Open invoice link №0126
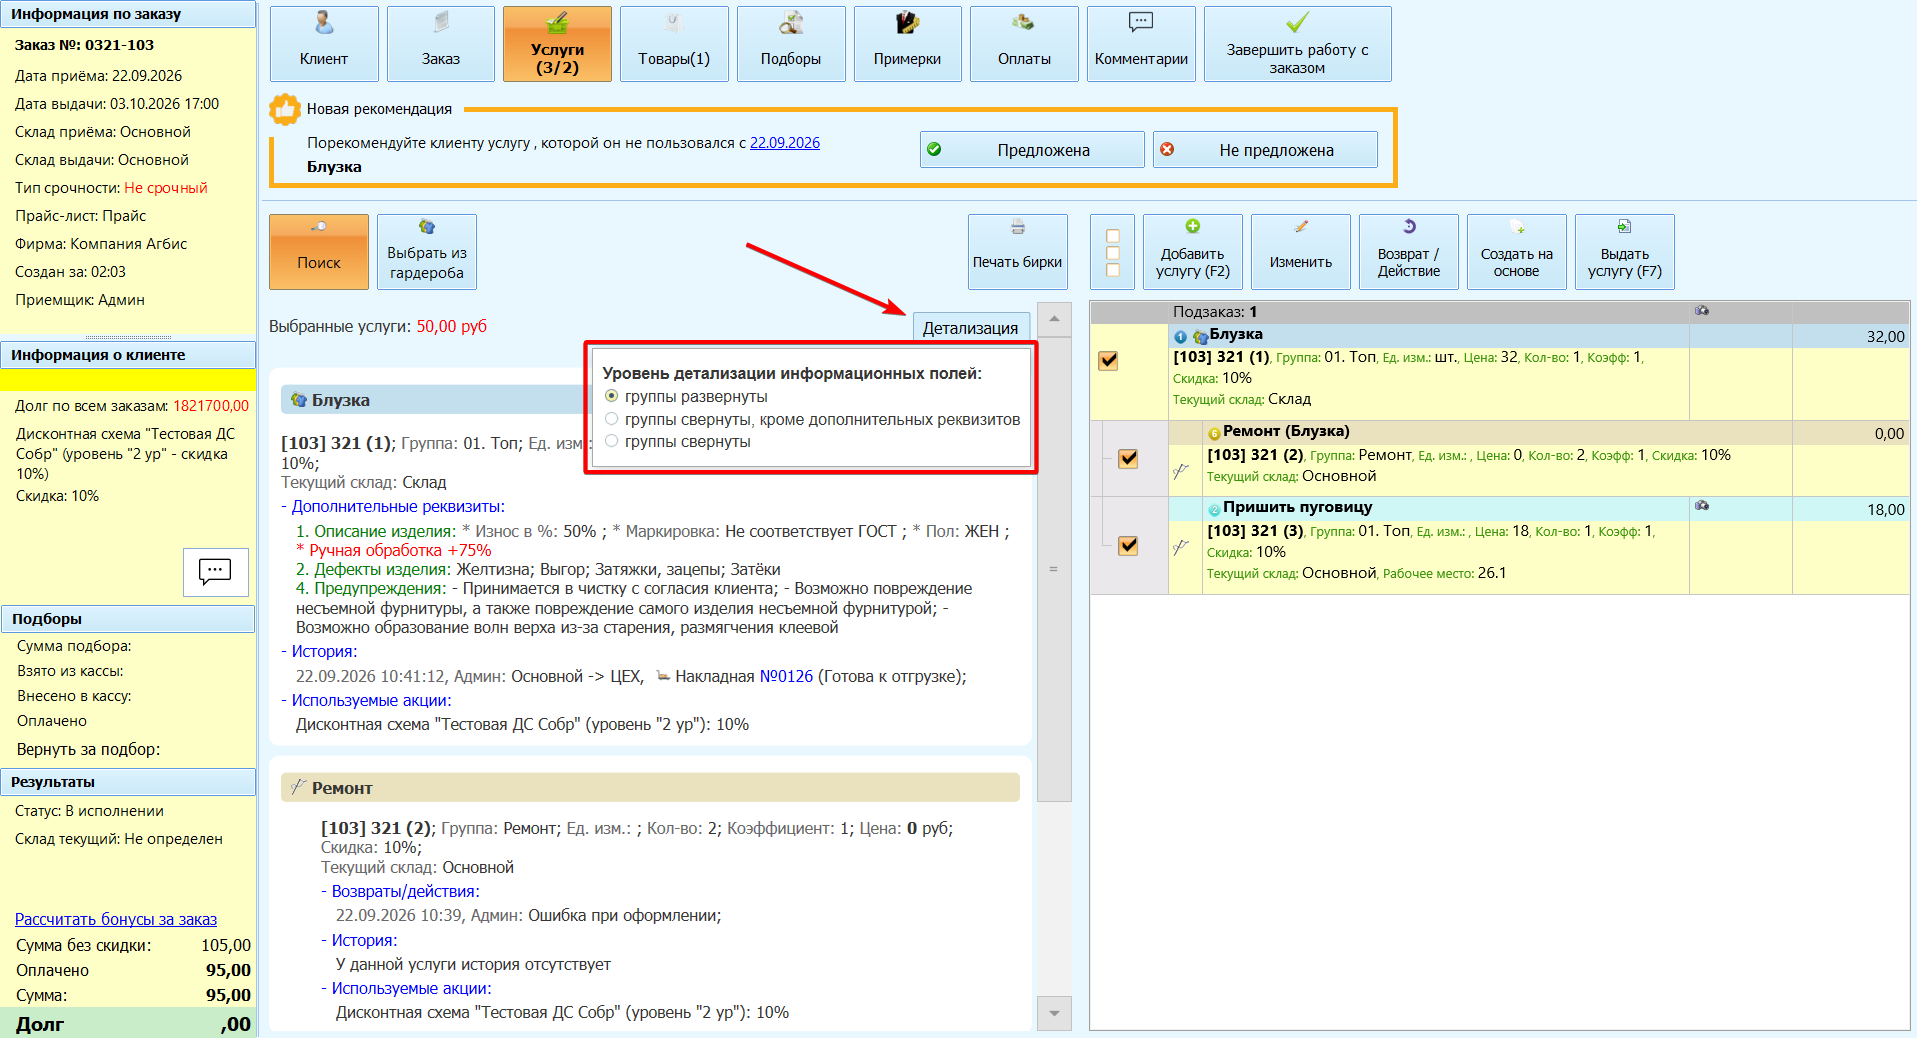 (786, 676)
